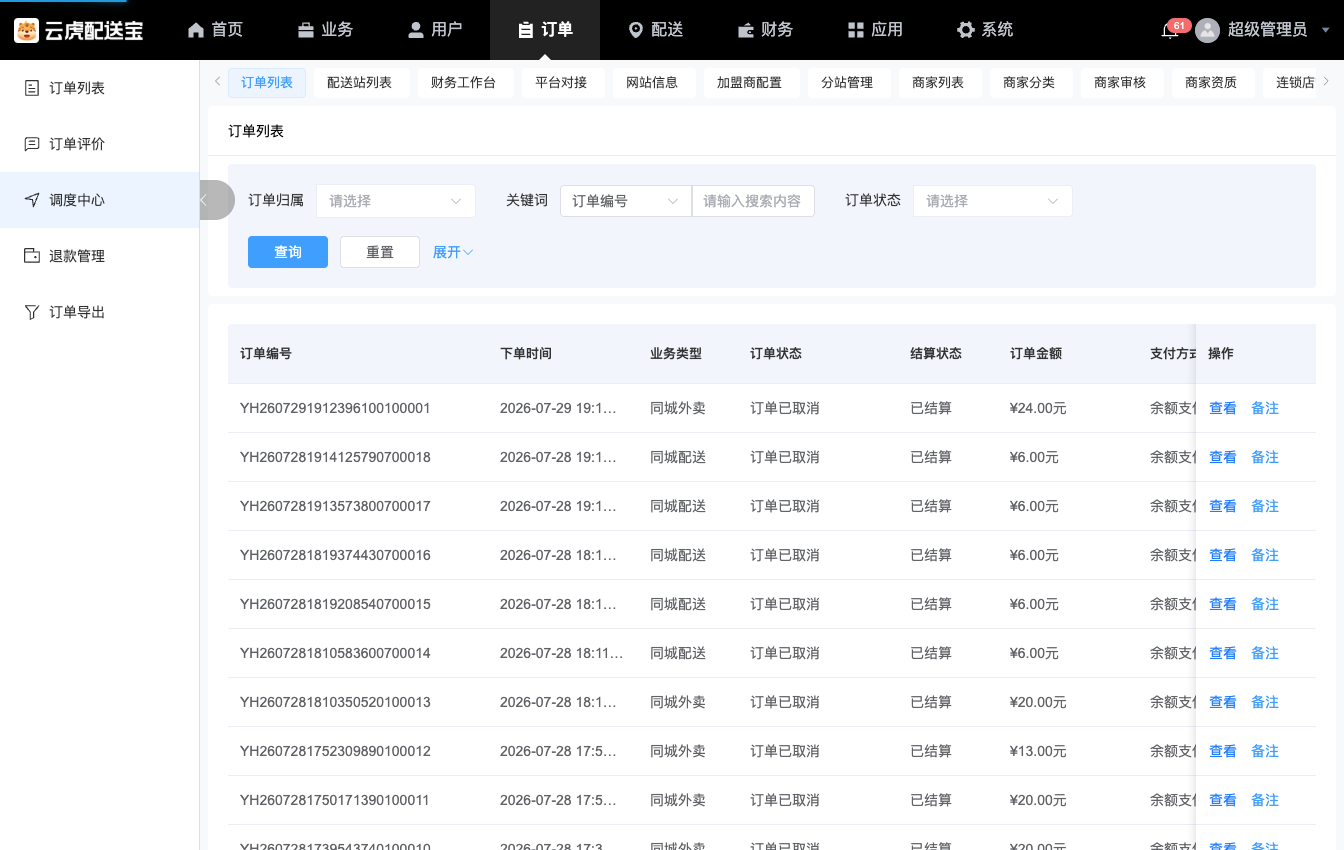This screenshot has width=1344, height=850.
Task: Add 备注 to order YH2607281913573800700017
Action: tap(1265, 506)
